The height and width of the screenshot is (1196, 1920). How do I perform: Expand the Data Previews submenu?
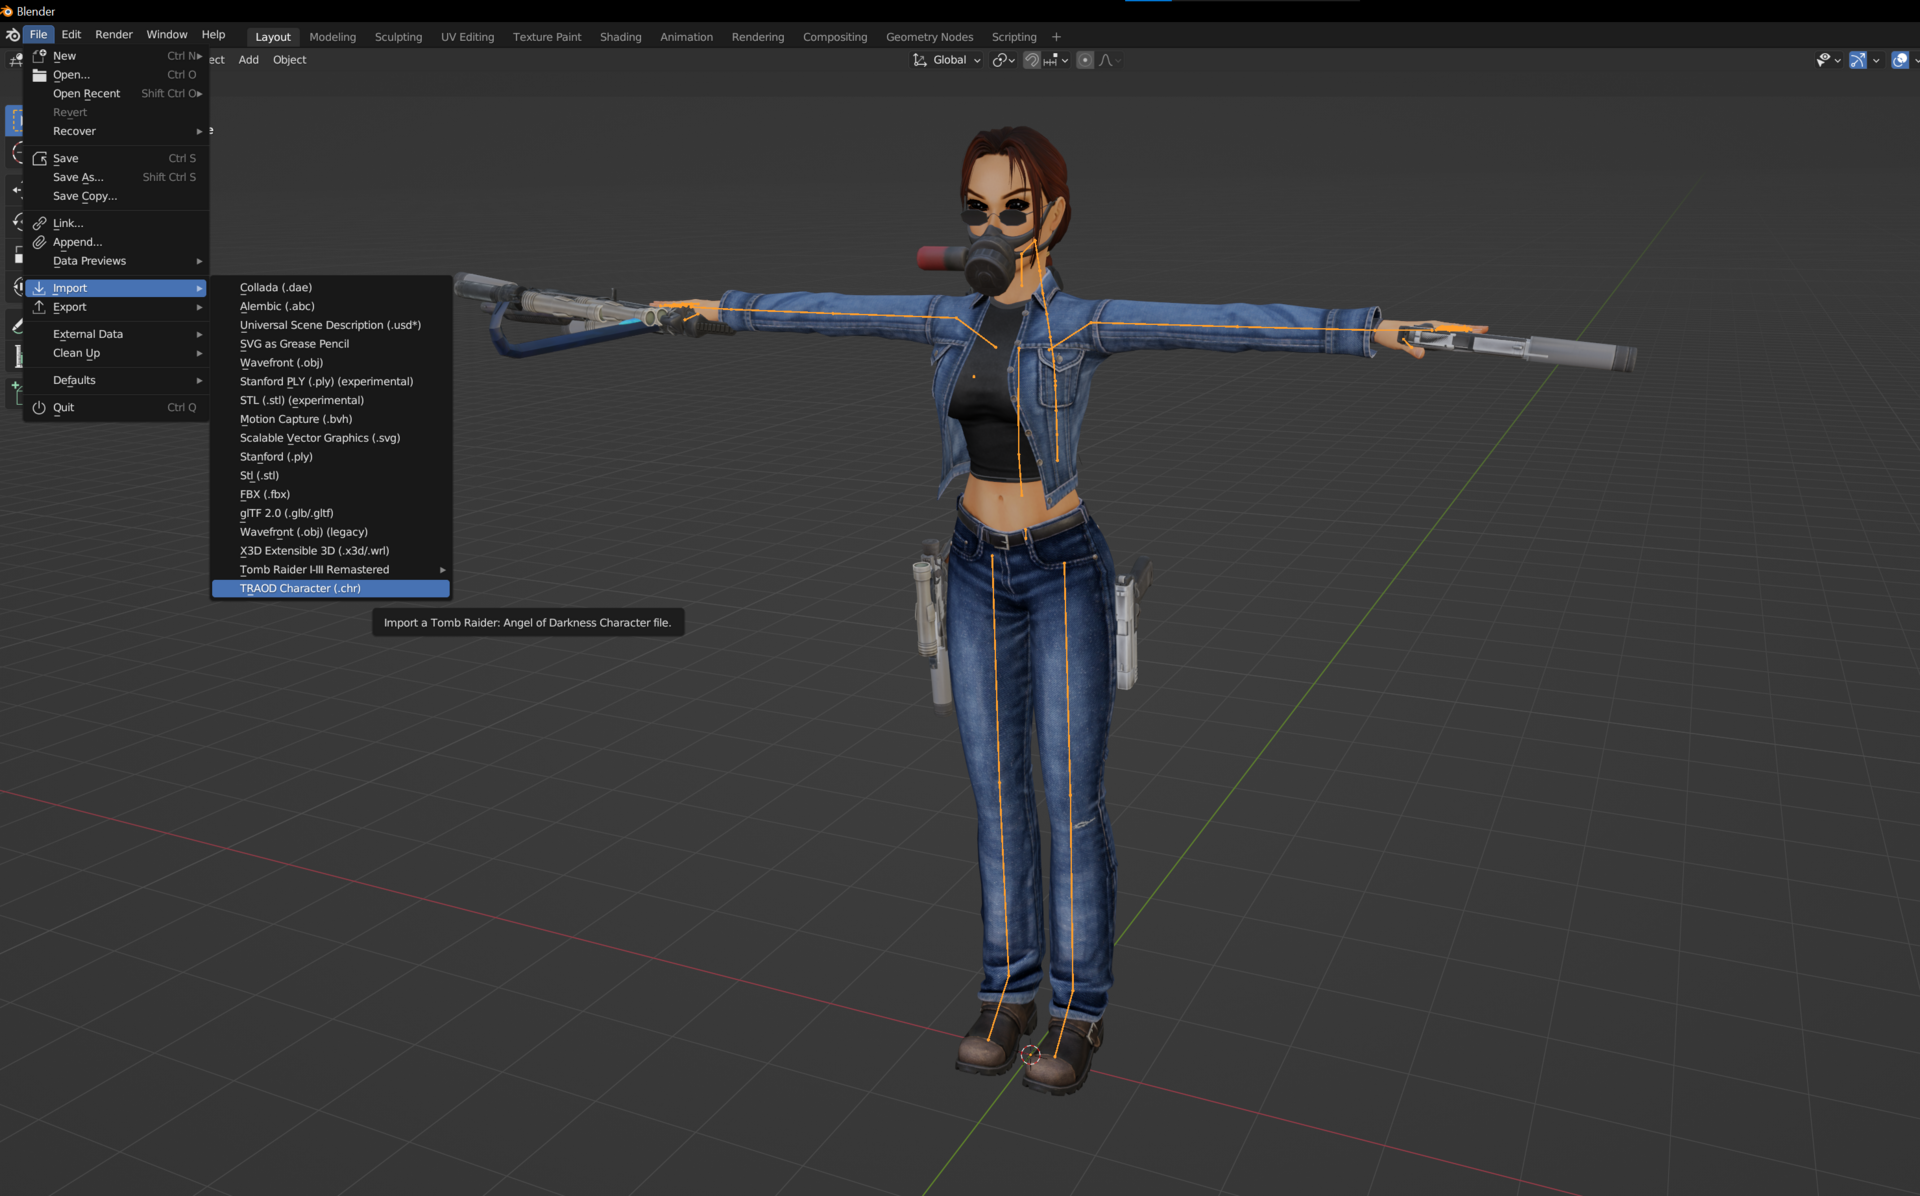point(116,261)
